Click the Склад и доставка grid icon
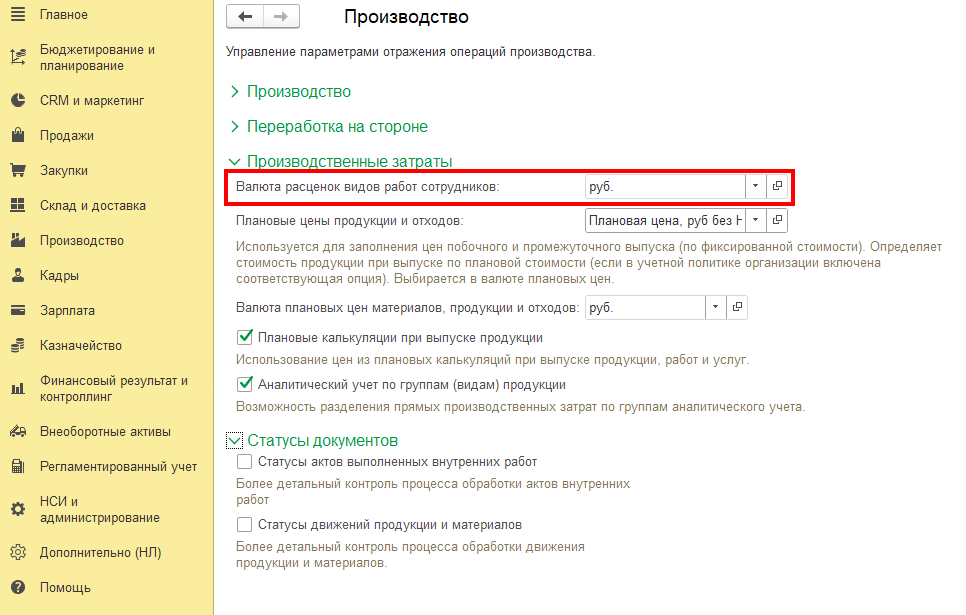The image size is (966, 615). tap(18, 205)
